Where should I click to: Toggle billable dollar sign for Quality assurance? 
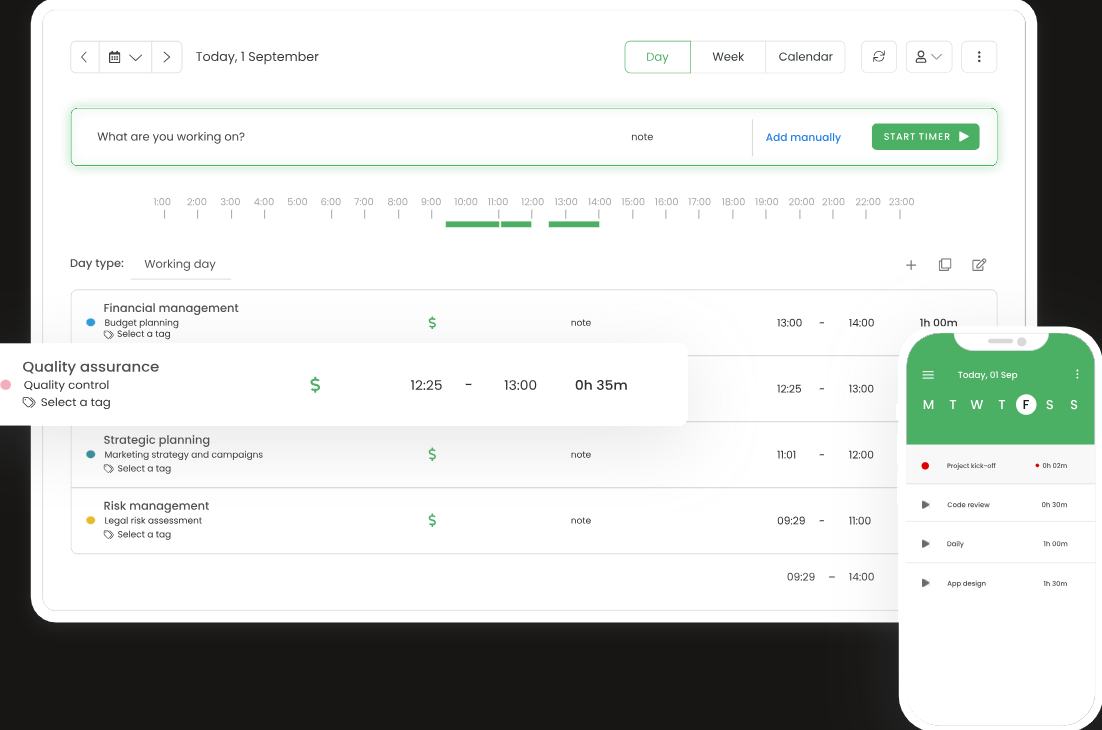(x=315, y=385)
